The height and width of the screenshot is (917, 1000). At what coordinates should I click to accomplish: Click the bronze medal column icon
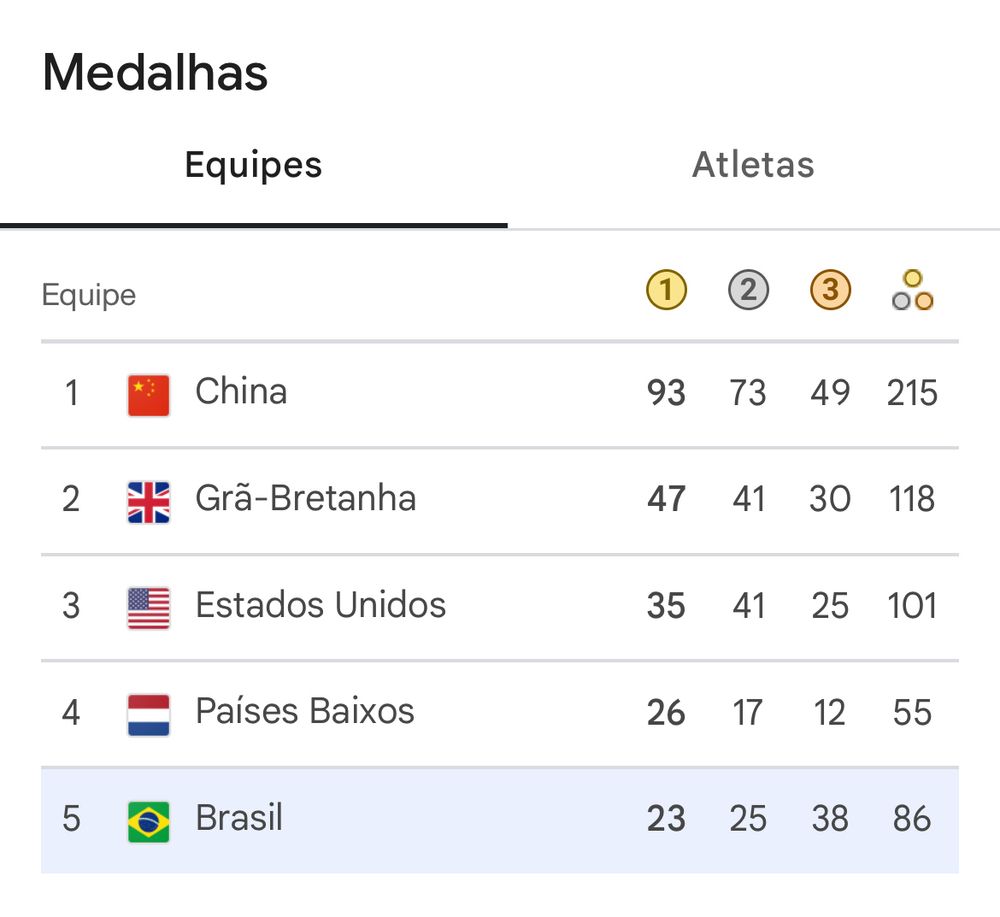(830, 290)
